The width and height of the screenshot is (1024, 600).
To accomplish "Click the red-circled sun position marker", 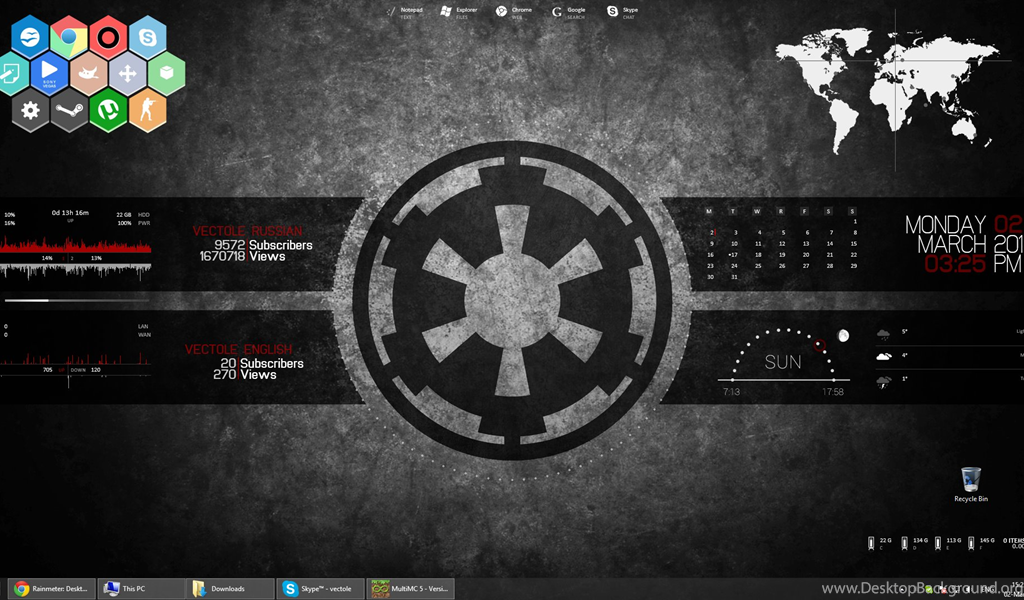I will click(x=820, y=345).
